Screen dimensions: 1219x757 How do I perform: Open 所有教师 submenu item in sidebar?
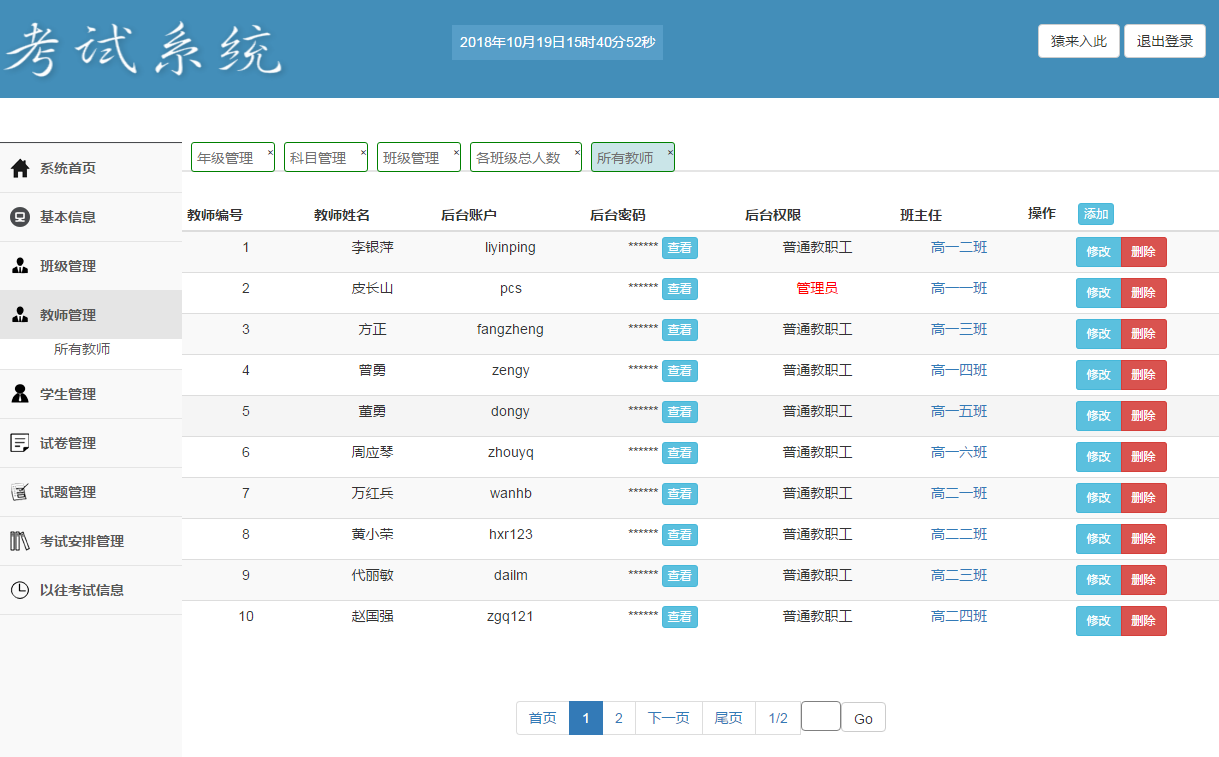click(x=82, y=350)
